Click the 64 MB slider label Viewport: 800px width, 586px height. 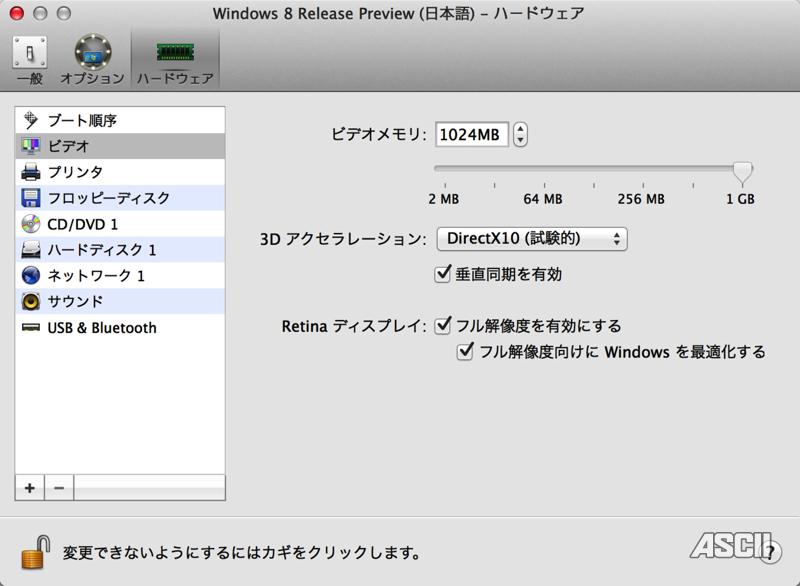543,199
